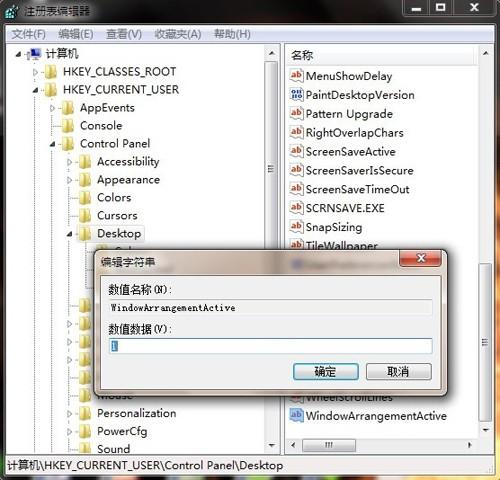The image size is (500, 480).
Task: Open the 查看(V) menu
Action: pos(124,34)
